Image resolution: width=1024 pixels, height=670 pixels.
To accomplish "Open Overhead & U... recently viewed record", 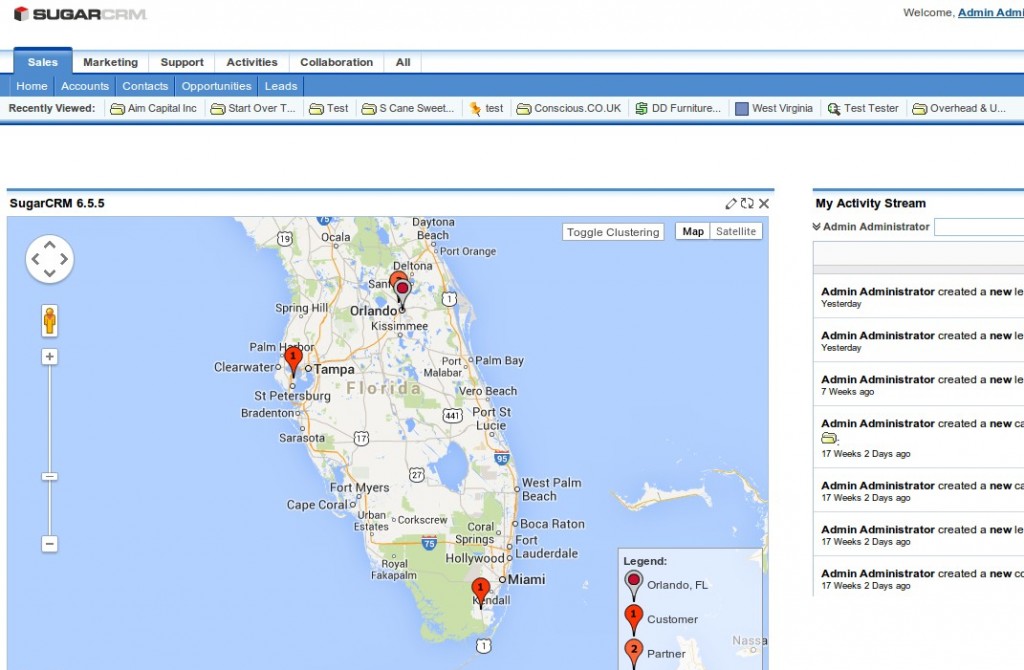I will click(x=959, y=108).
